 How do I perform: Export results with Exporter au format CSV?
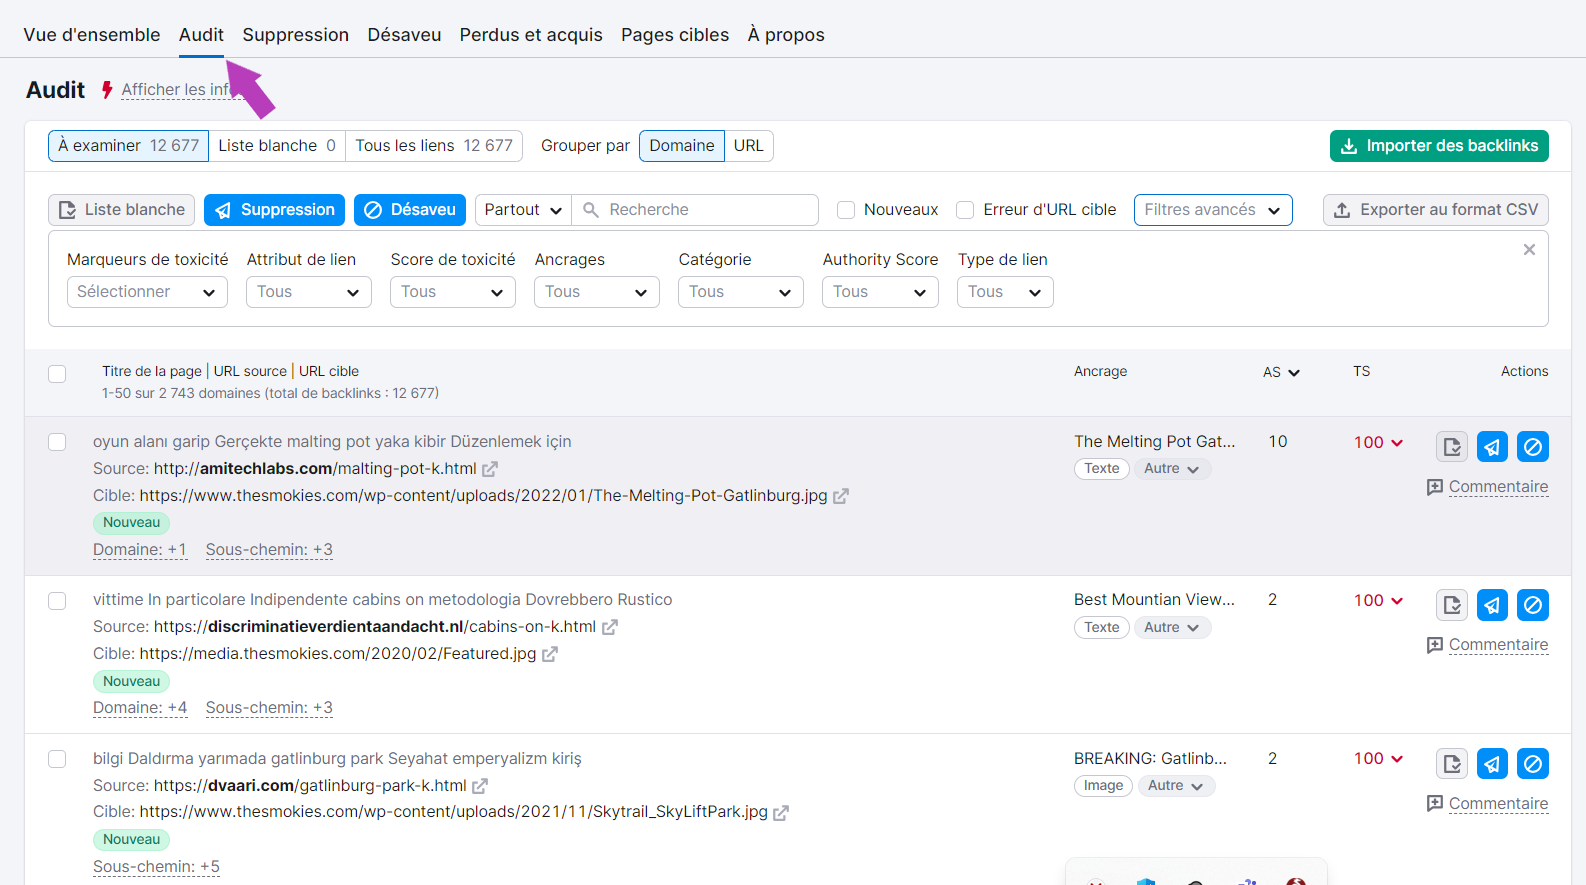1436,210
